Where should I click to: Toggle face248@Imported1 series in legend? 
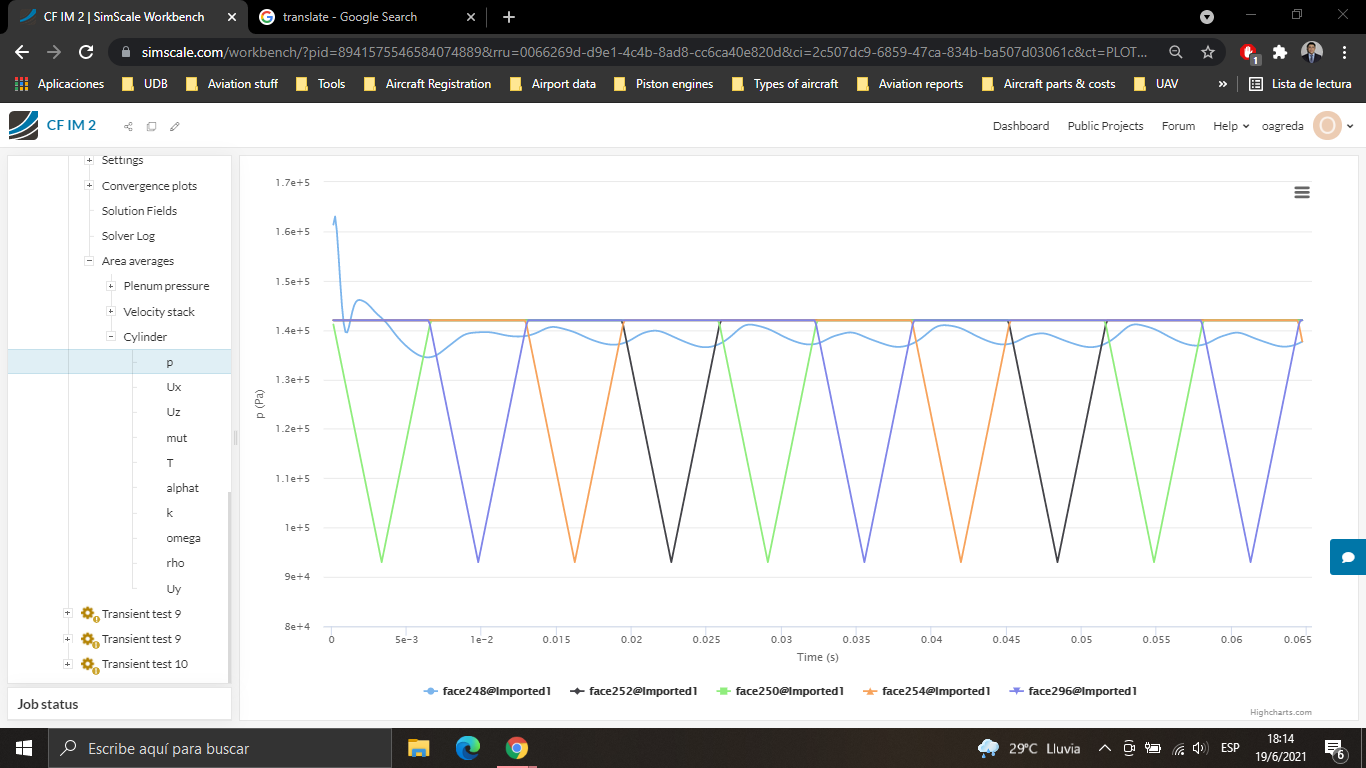coord(487,691)
